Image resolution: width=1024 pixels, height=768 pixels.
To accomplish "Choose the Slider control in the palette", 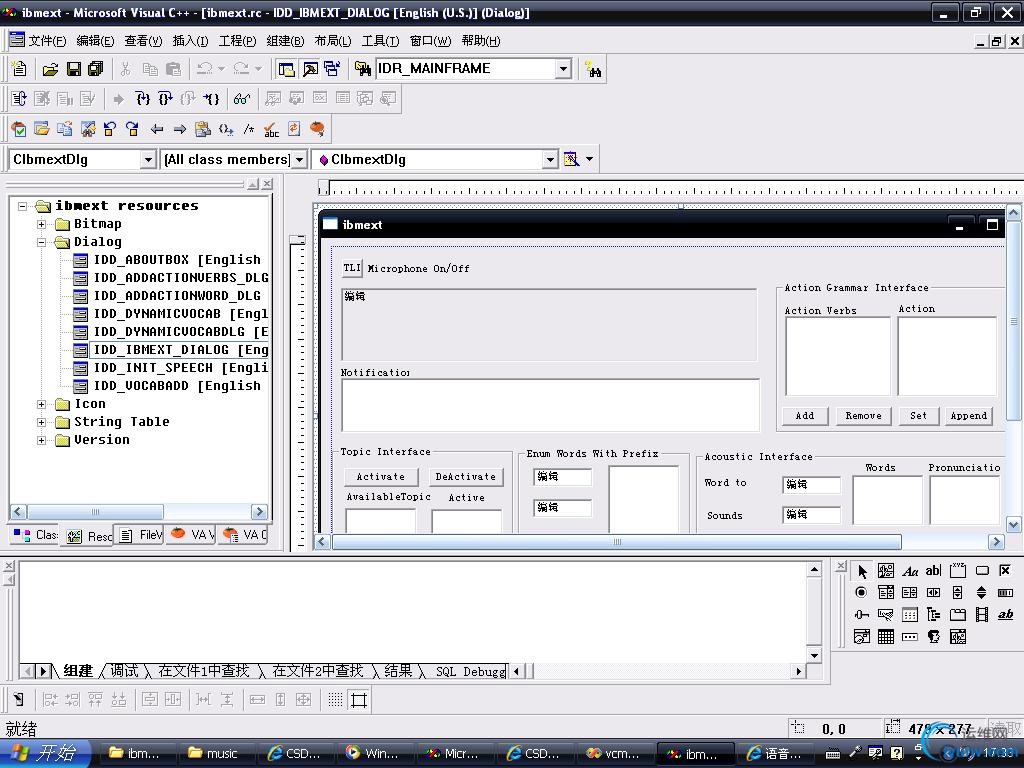I will pyautogui.click(x=861, y=615).
